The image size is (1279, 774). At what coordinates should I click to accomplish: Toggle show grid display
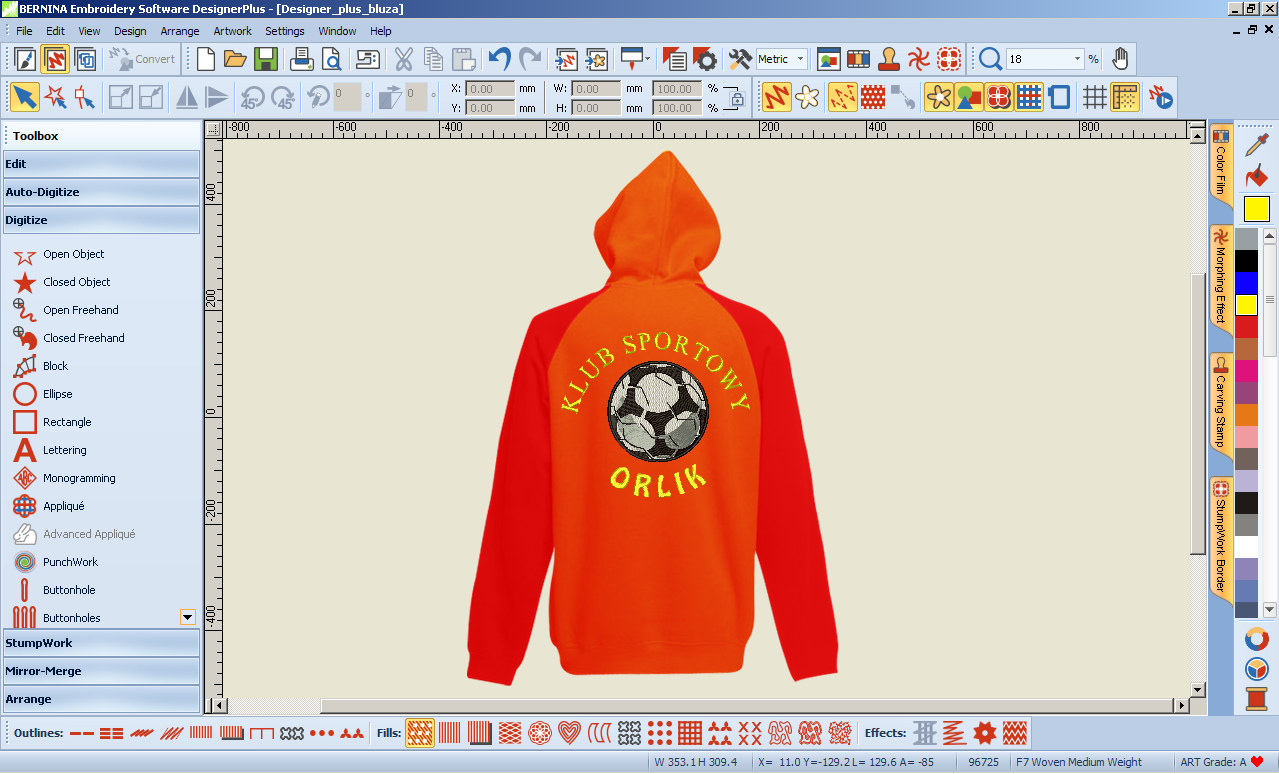(x=1095, y=97)
